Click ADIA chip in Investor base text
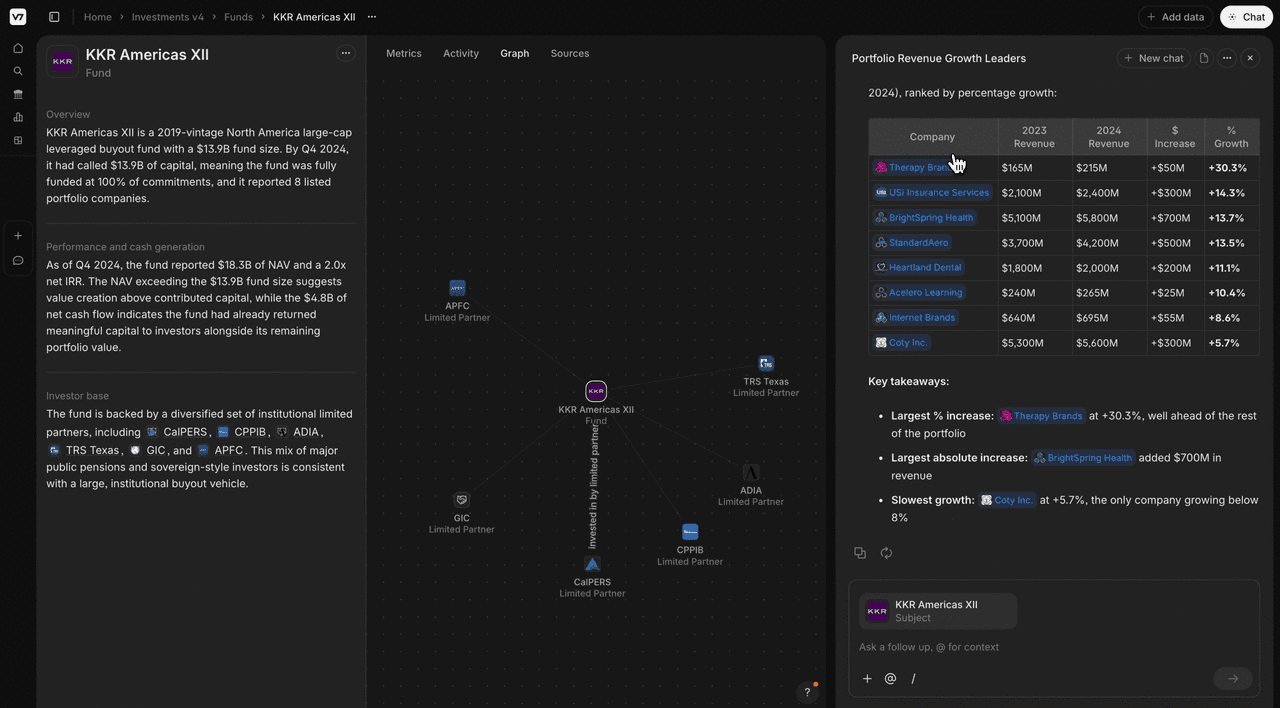Screen dimensions: 1280x708 click(298, 432)
